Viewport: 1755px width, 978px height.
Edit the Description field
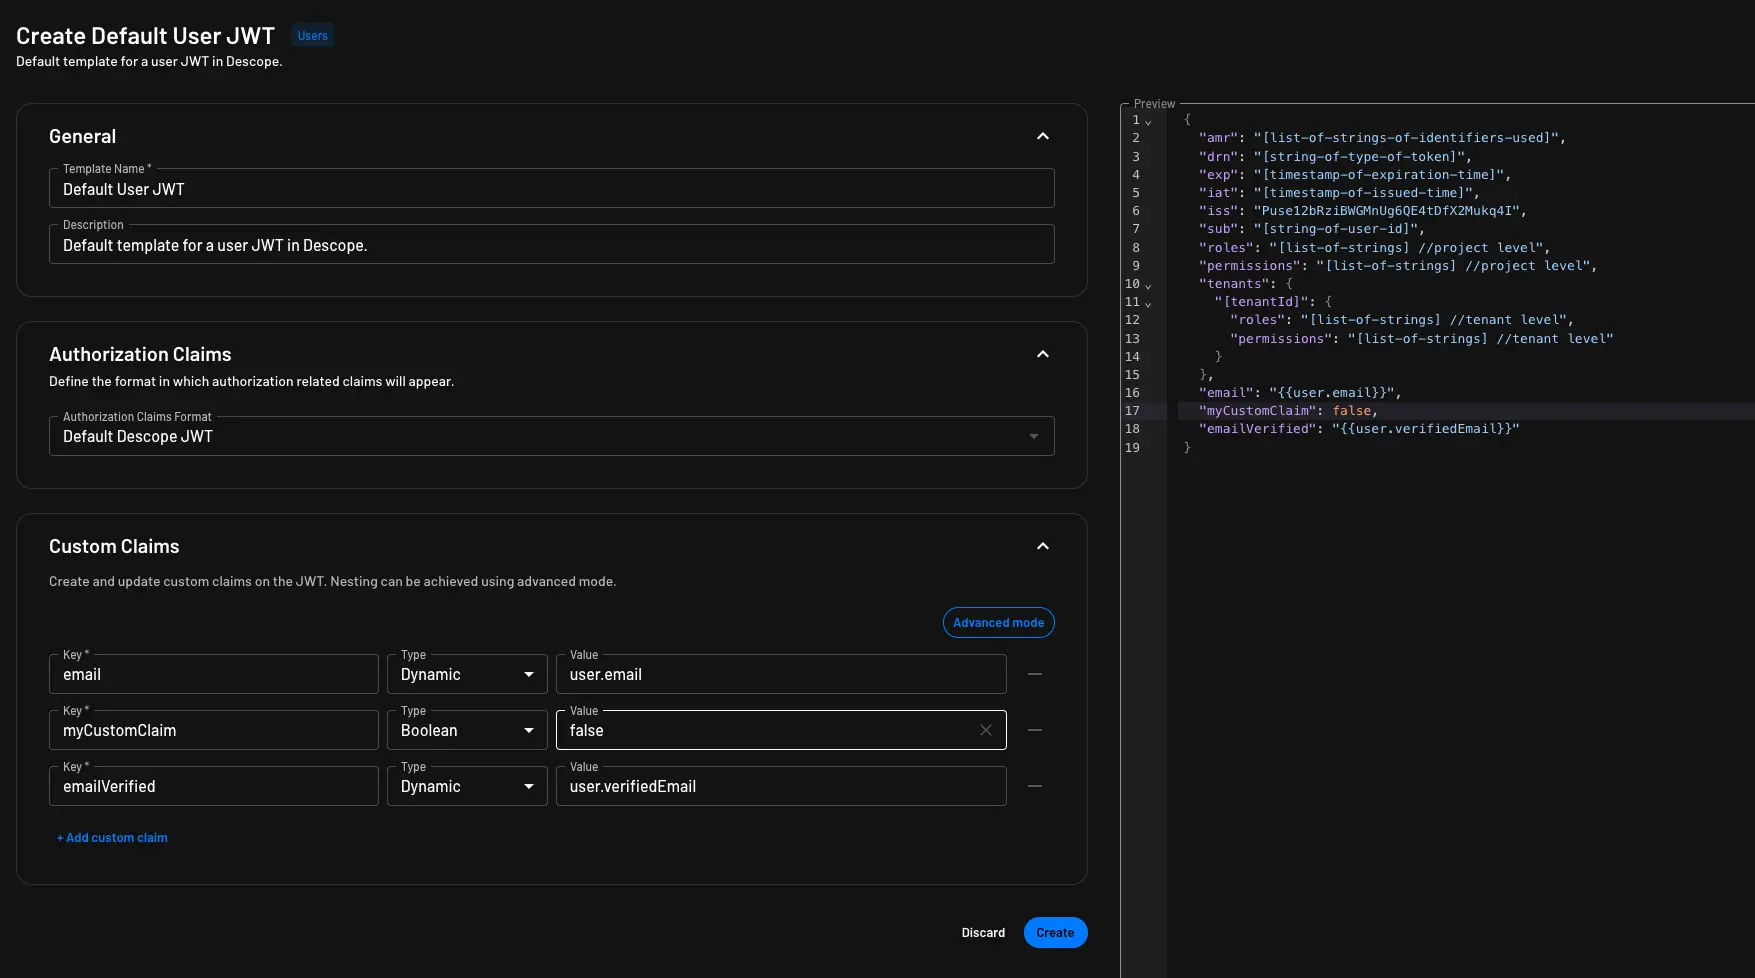tap(552, 244)
